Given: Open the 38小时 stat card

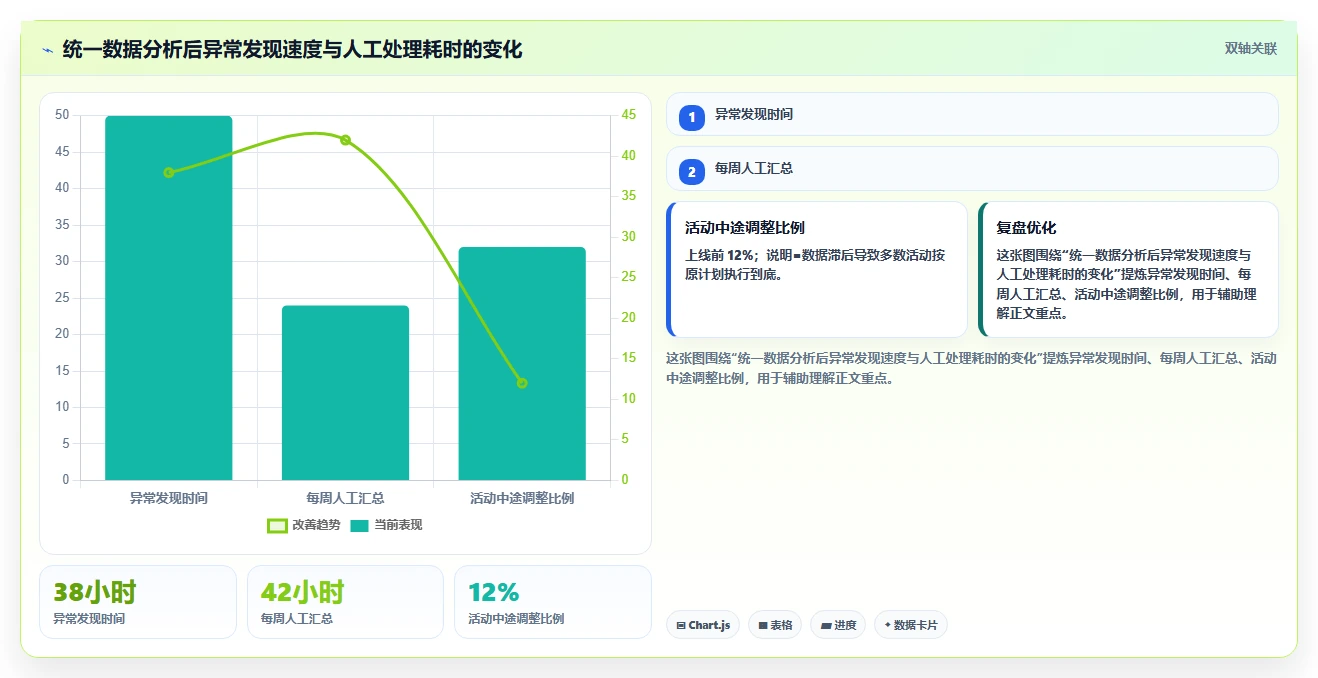Looking at the screenshot, I should coord(138,602).
